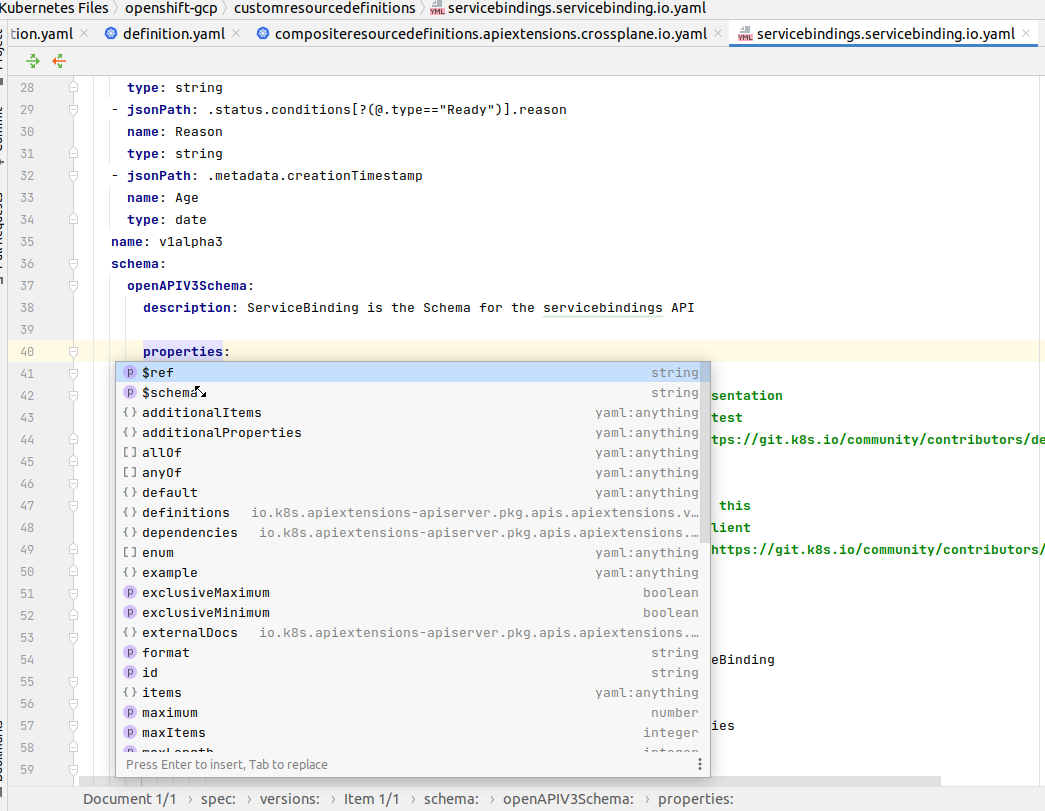Click the array icon beside anyOf suggestion

point(129,472)
